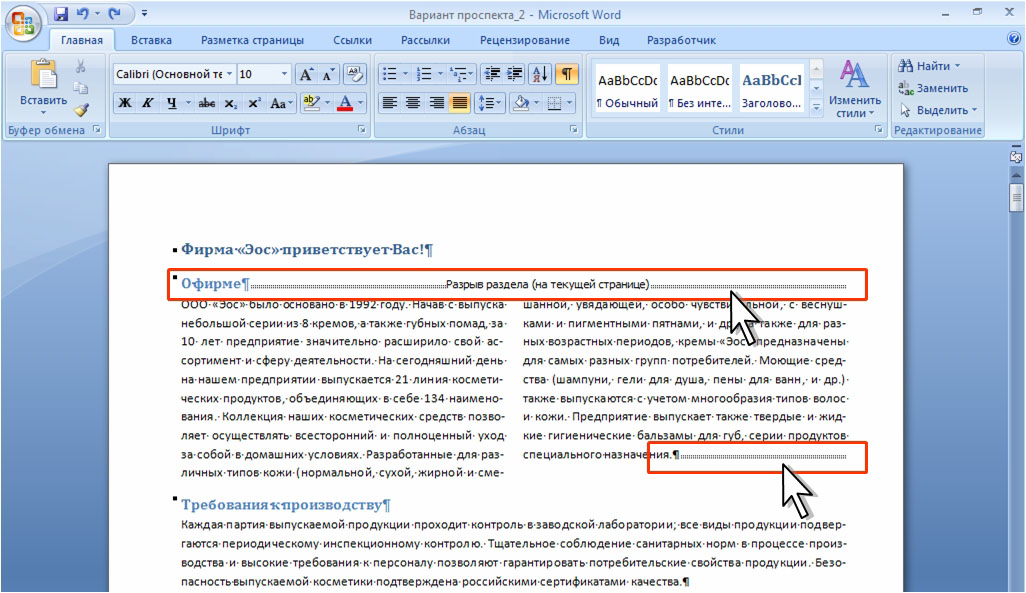Replace text using Заменить
This screenshot has width=1026, height=593.
point(933,88)
